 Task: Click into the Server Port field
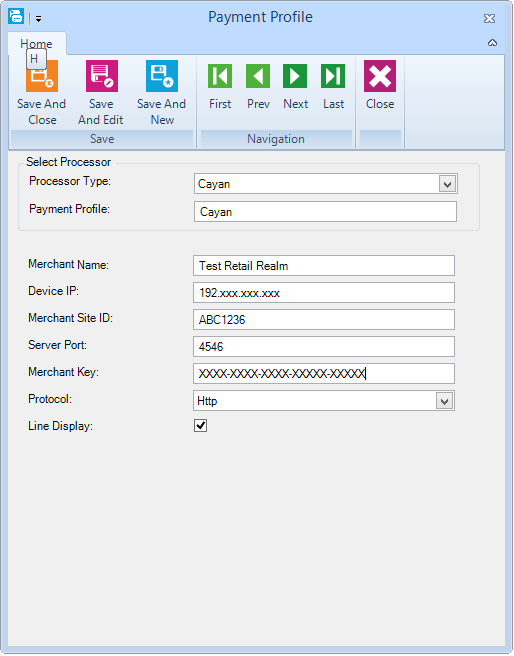click(324, 346)
